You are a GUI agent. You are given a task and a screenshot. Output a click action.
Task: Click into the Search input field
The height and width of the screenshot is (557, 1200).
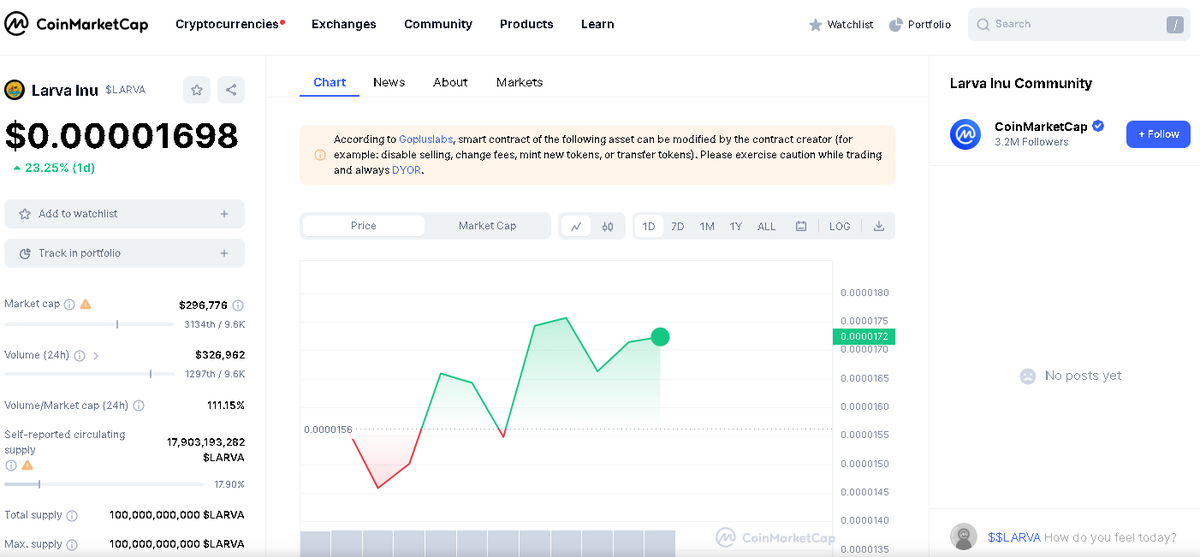coord(1079,24)
